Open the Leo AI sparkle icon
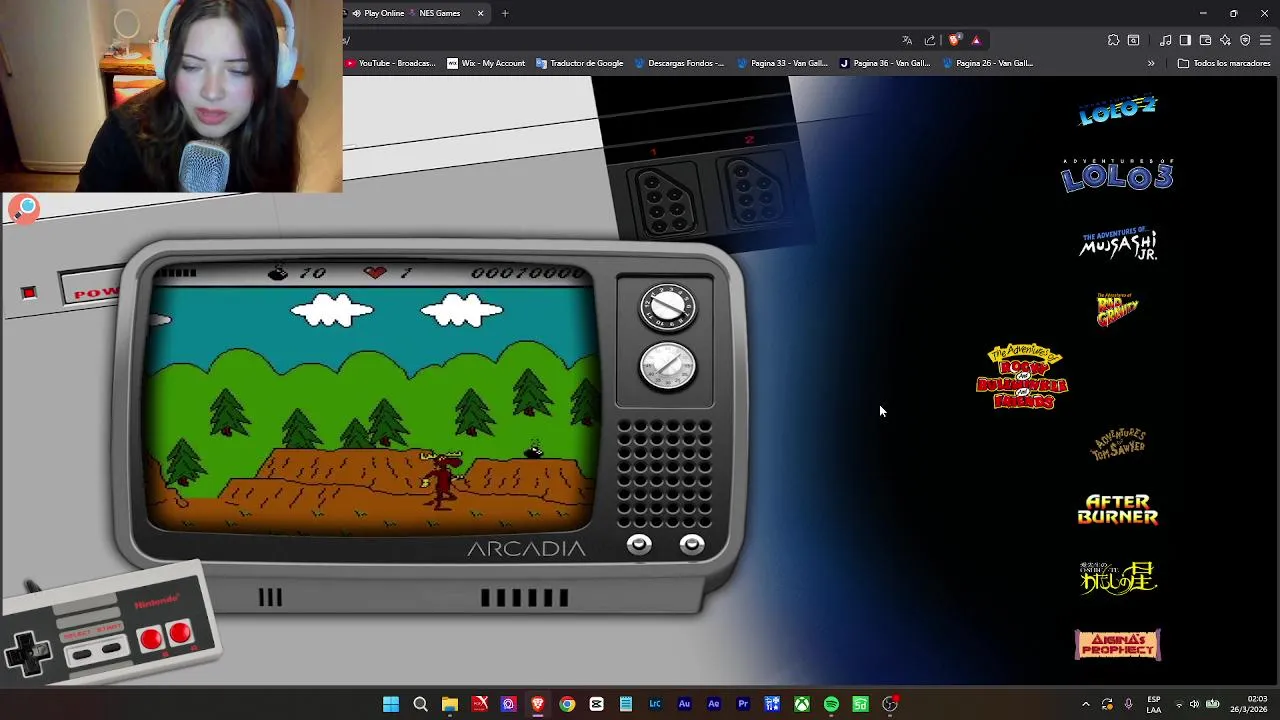This screenshot has width=1280, height=720. [x=1225, y=40]
